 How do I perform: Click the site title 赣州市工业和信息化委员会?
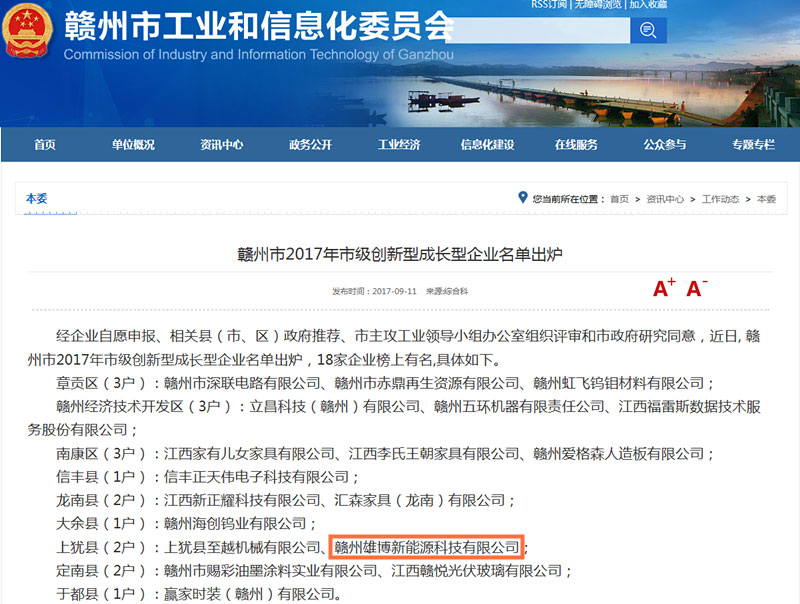(259, 26)
